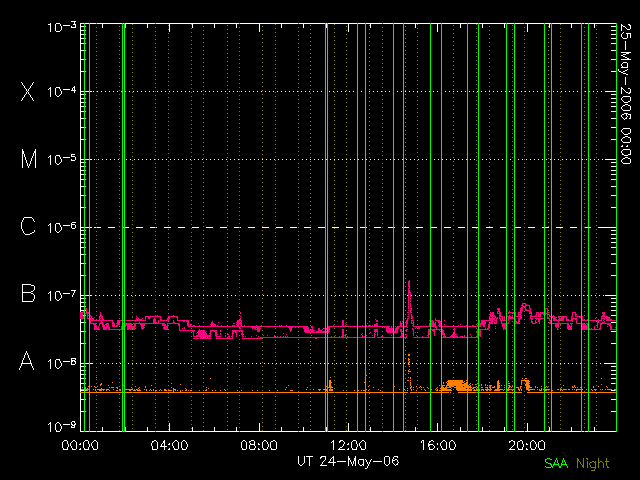640x480 pixels.
Task: Click the orange flux spike near 14:40
Action: [409, 371]
